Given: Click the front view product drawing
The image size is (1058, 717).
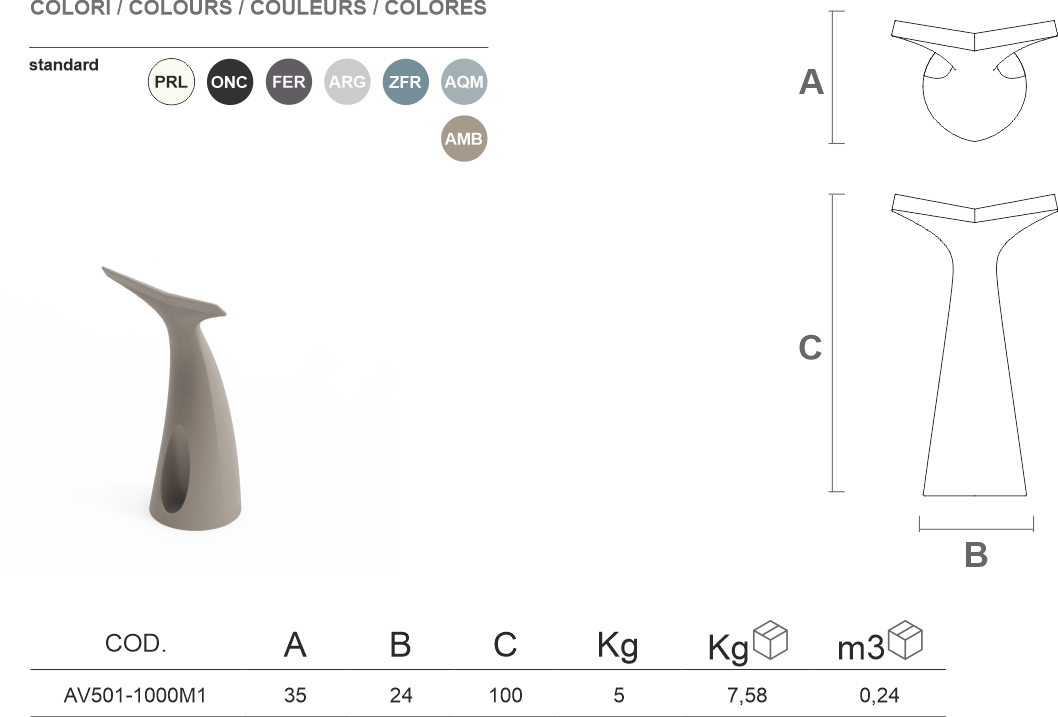Looking at the screenshot, I should pyautogui.click(x=973, y=345).
